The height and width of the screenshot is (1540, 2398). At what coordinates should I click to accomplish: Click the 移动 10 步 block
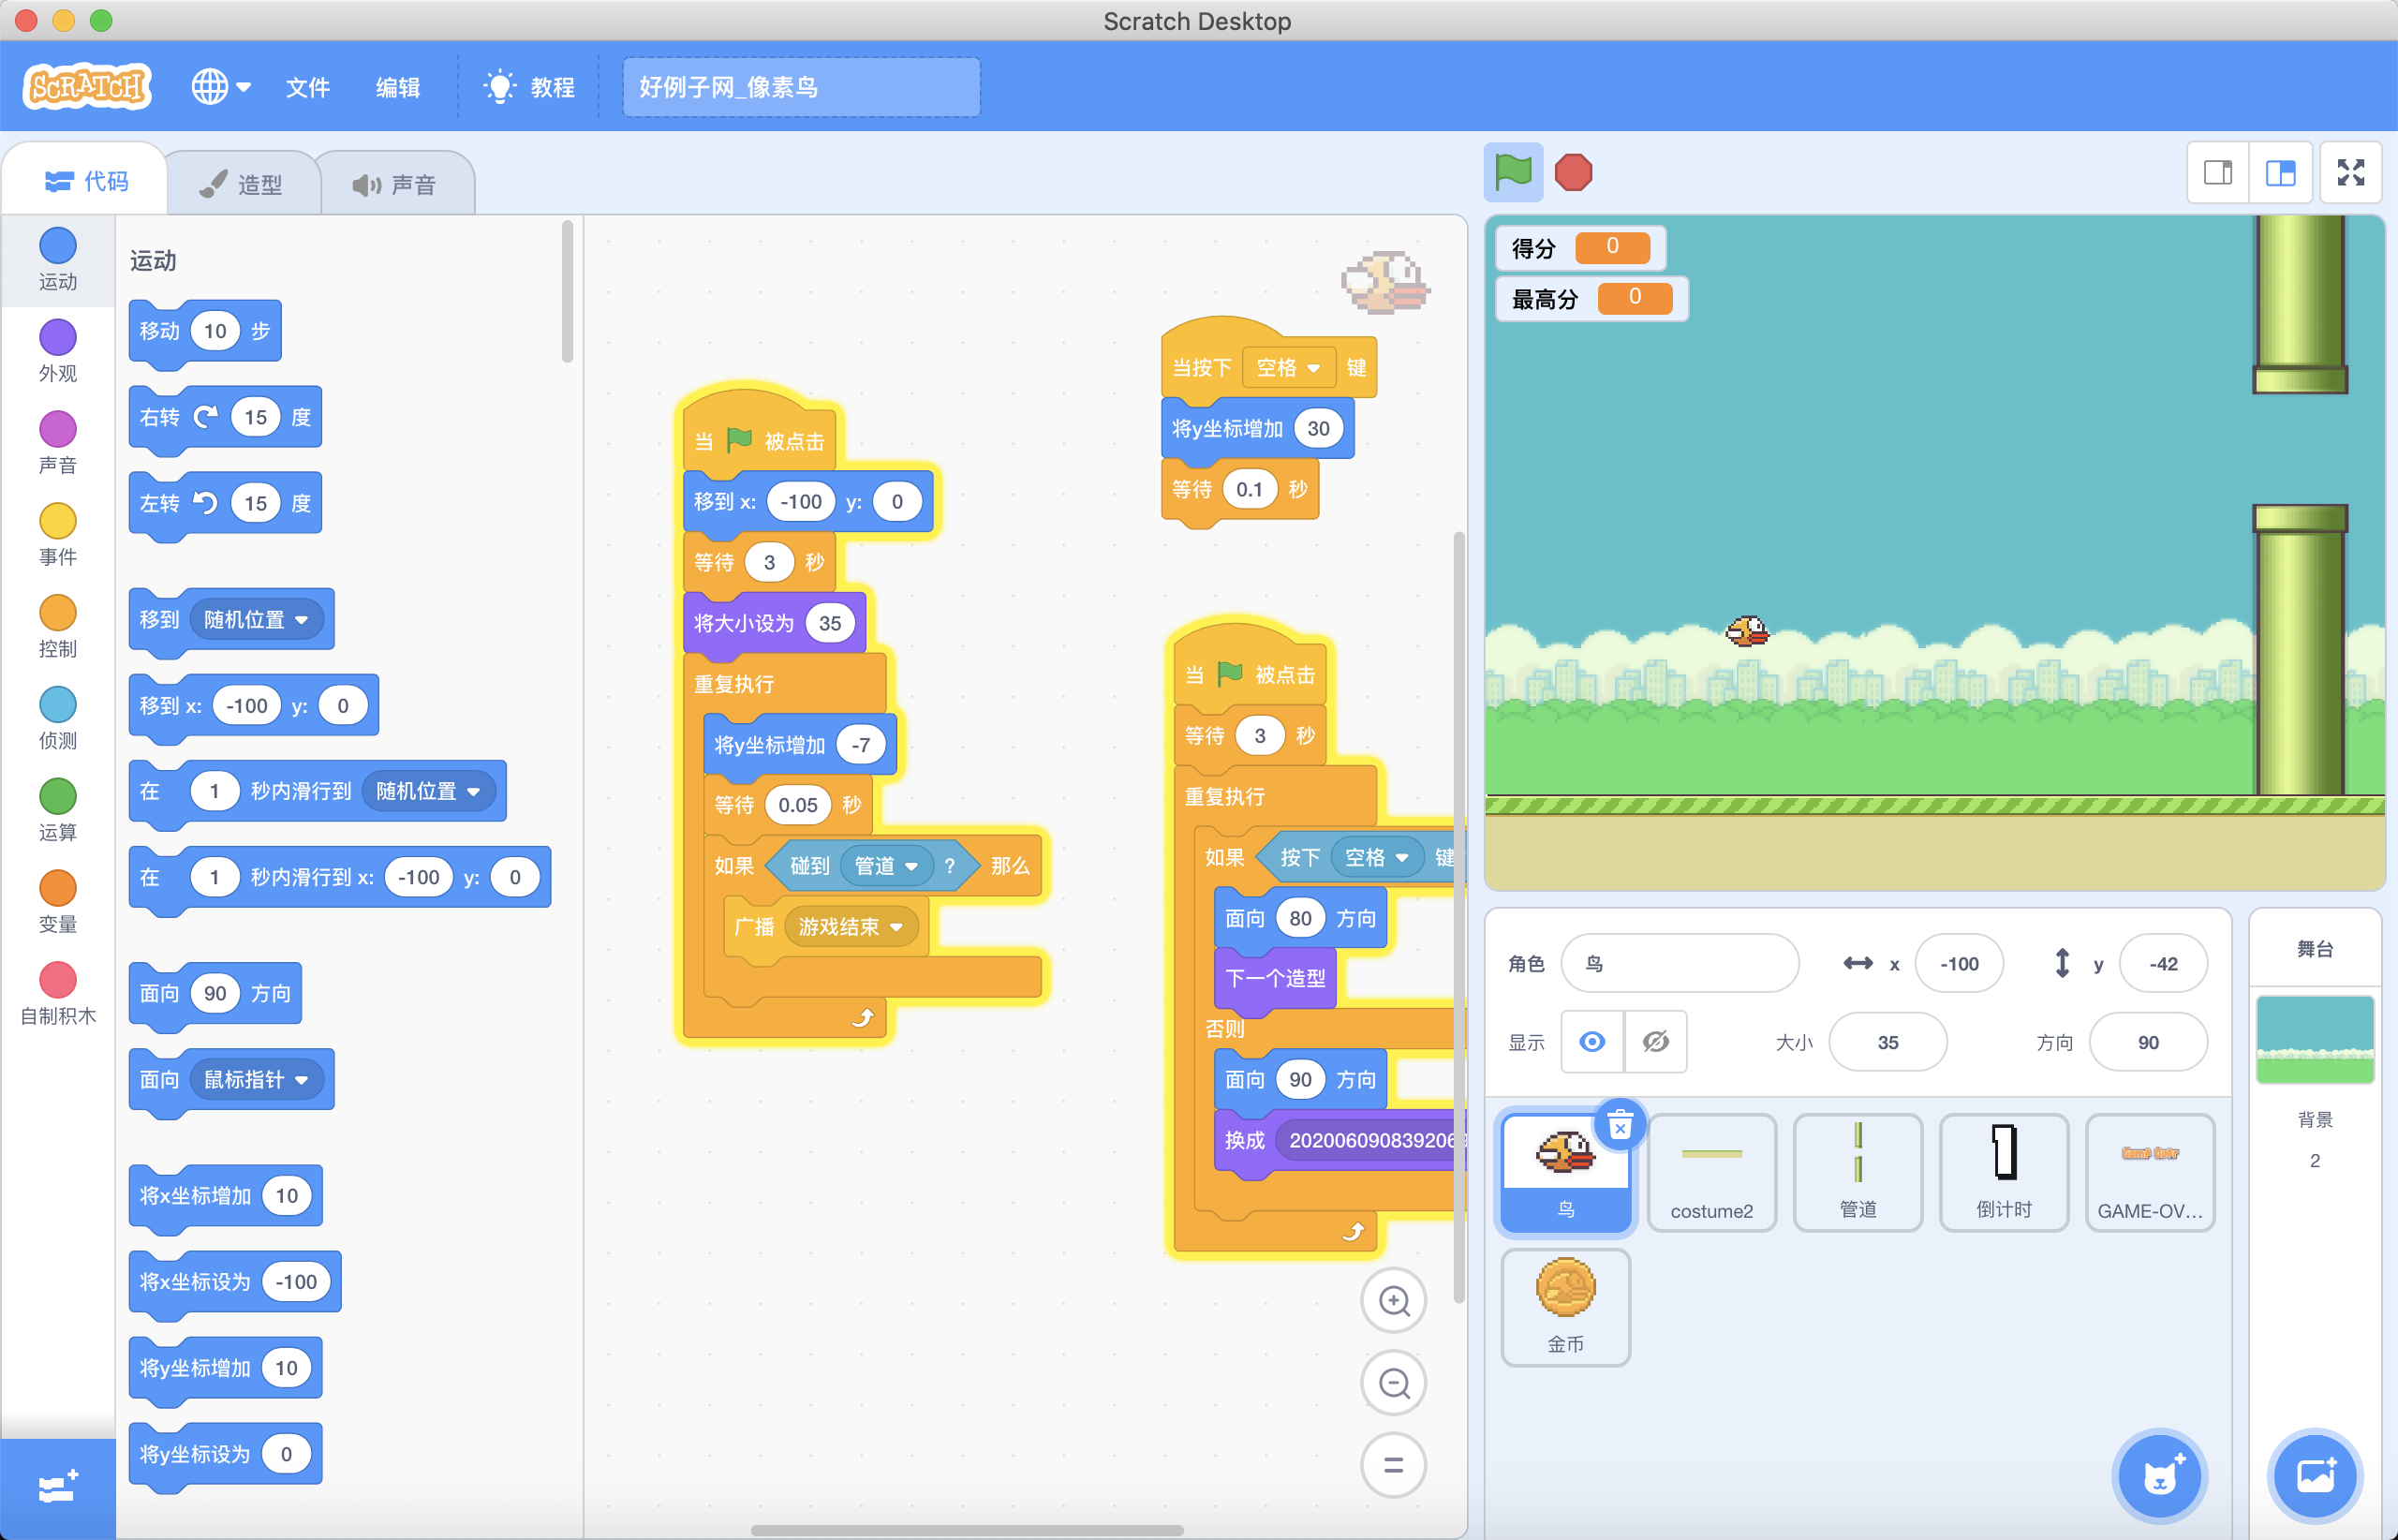coord(205,331)
